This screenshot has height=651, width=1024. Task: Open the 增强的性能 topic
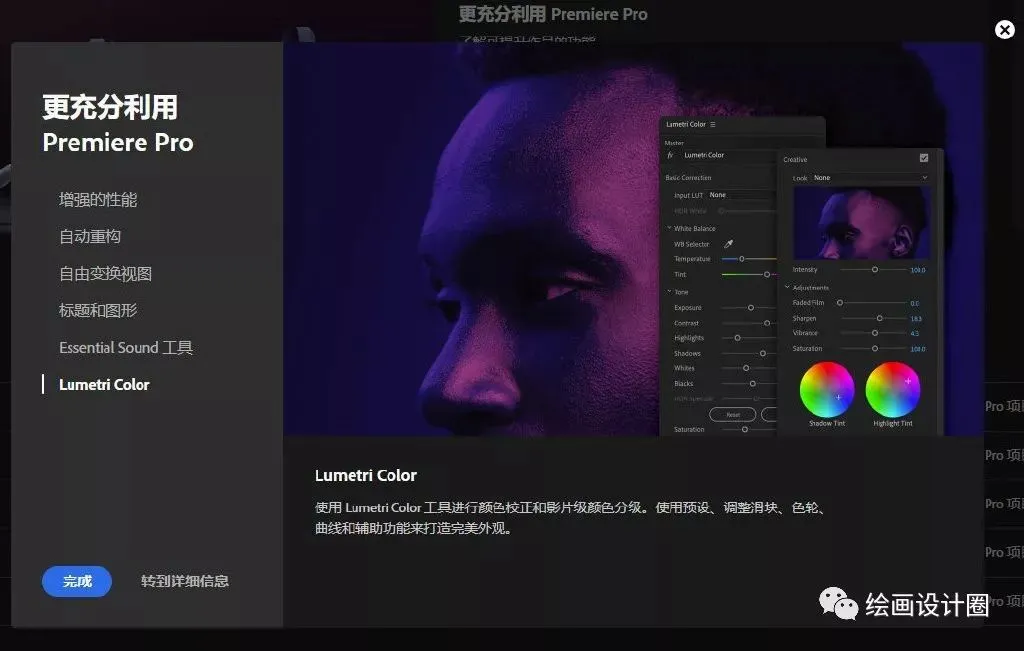[98, 200]
